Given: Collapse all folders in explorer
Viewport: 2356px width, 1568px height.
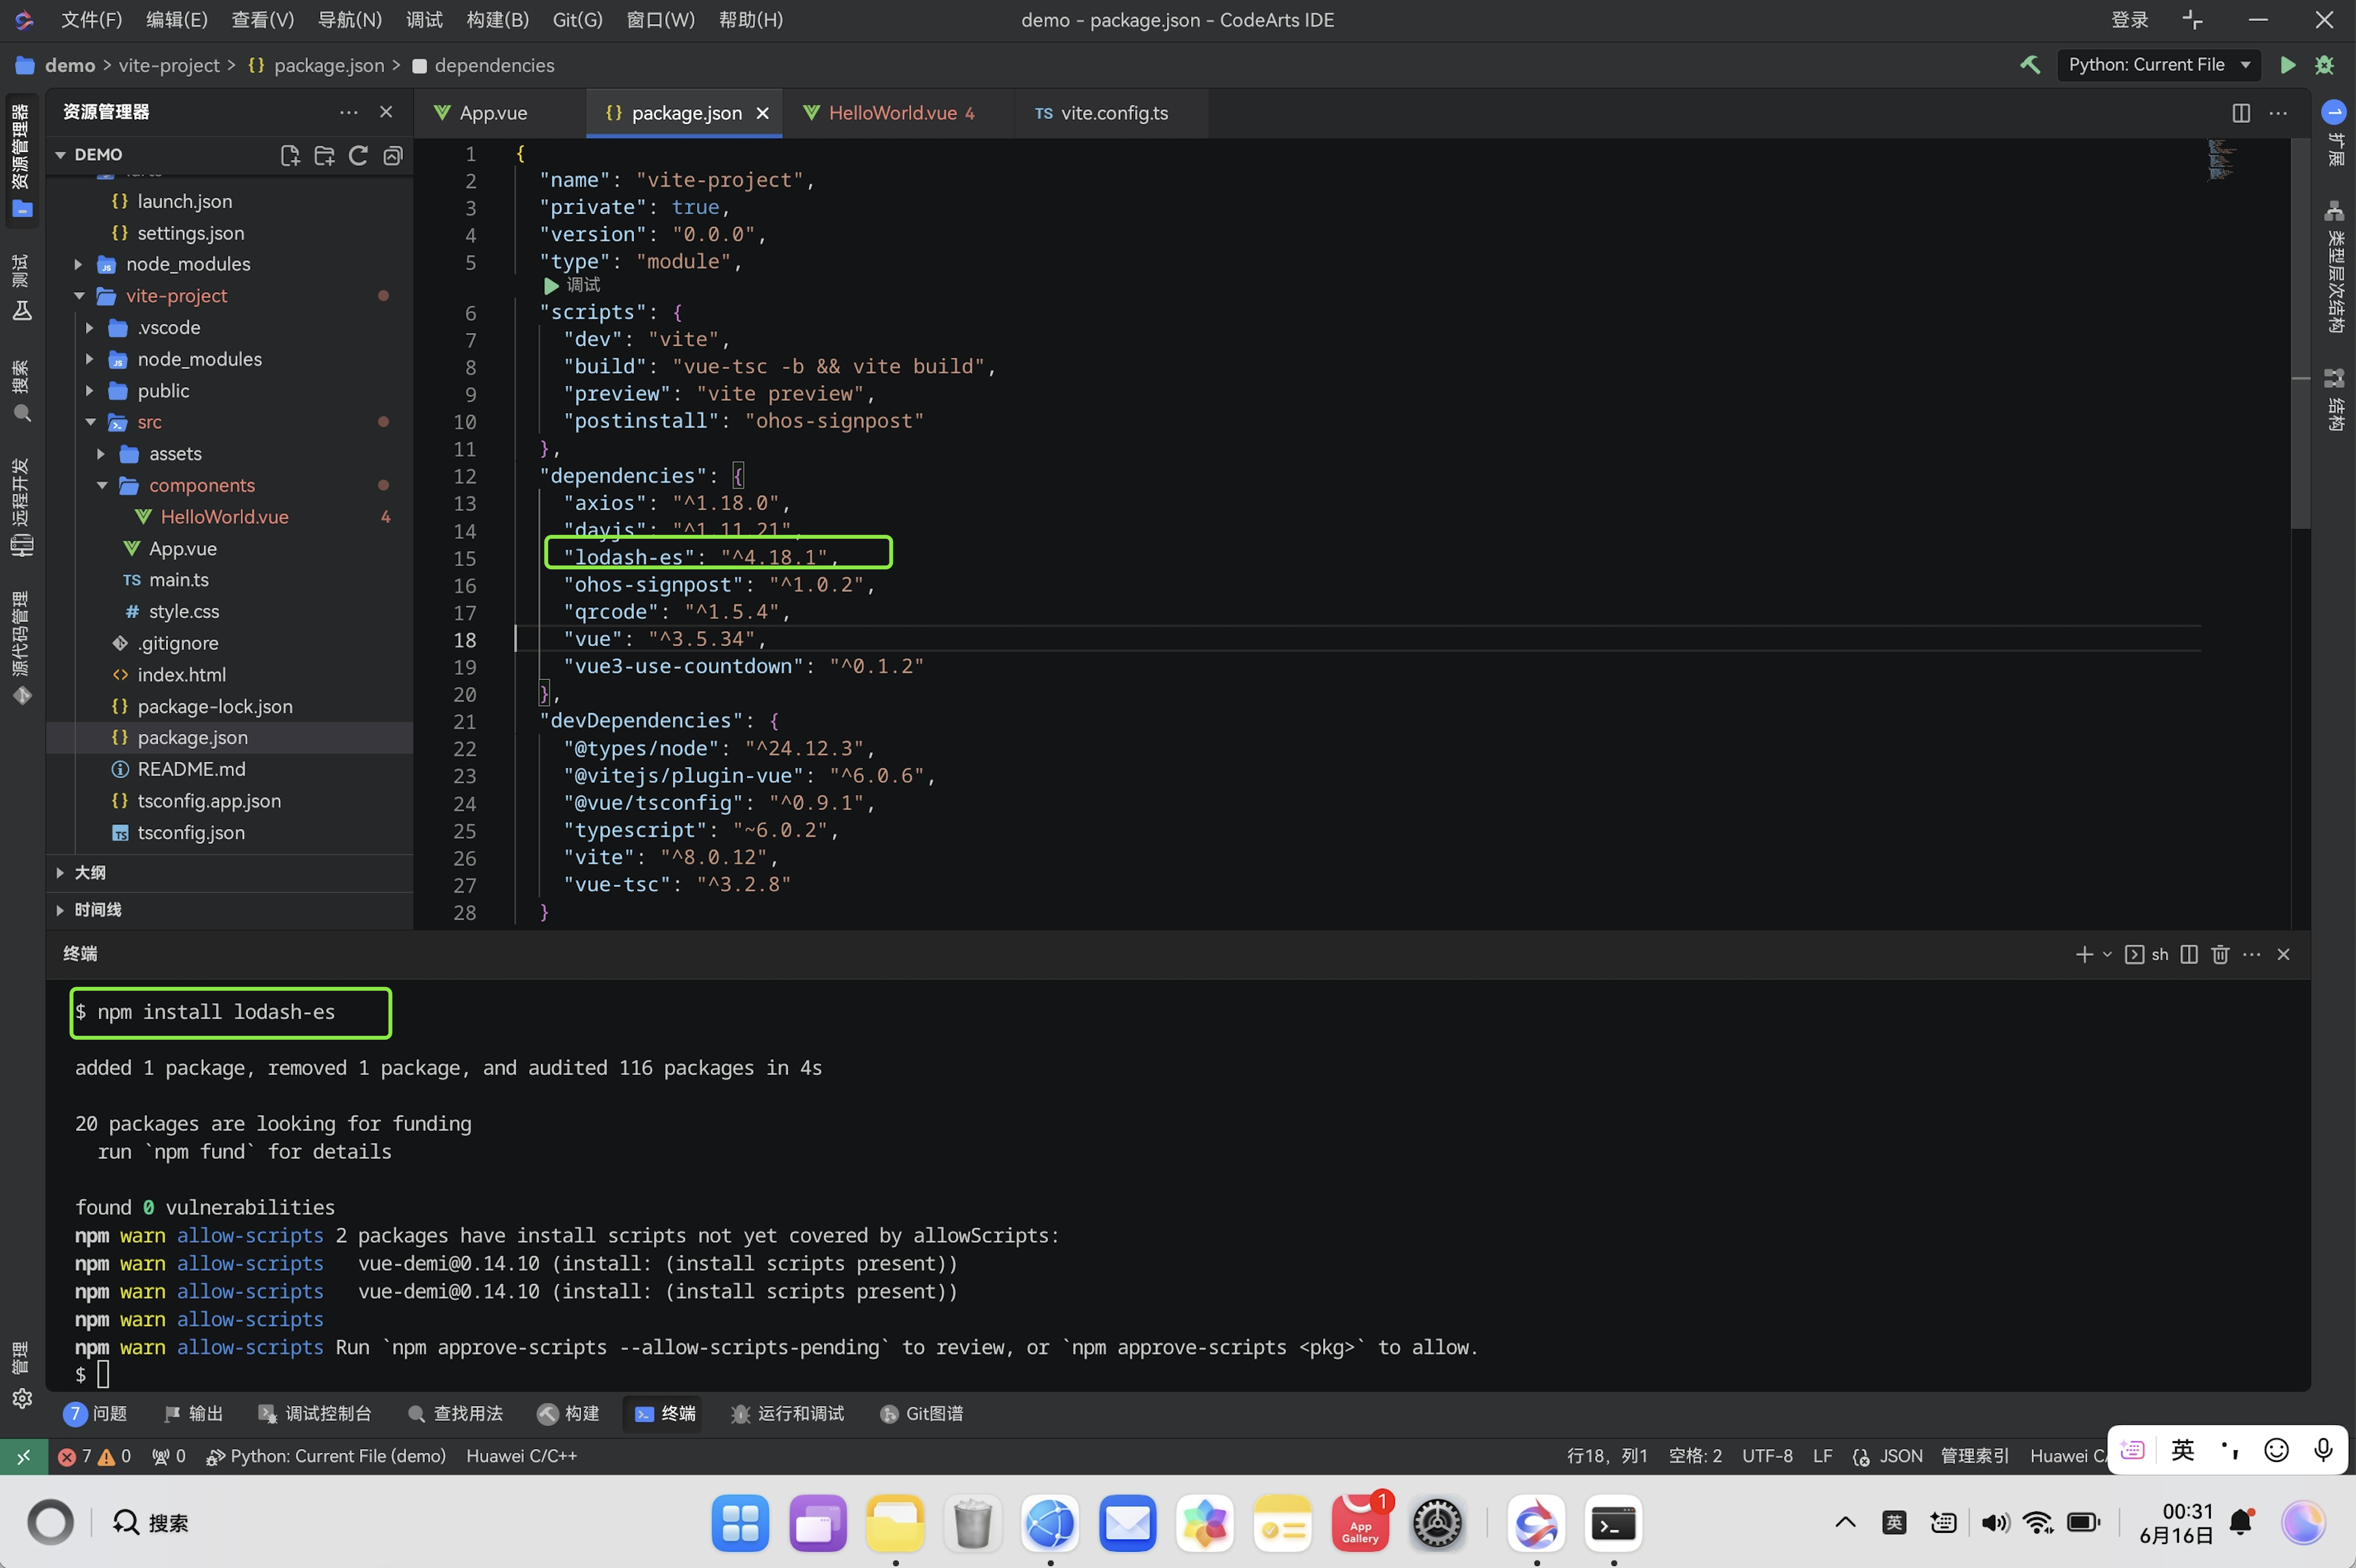Looking at the screenshot, I should click(x=393, y=155).
